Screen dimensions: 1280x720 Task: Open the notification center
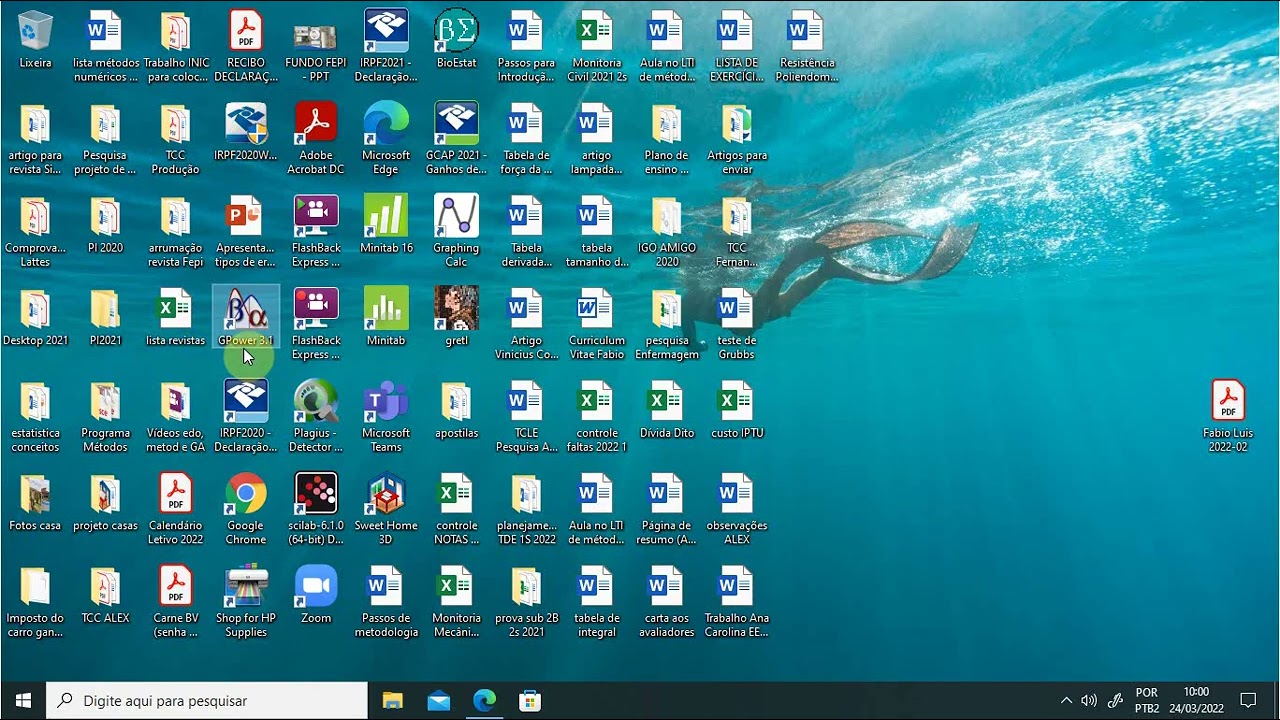tap(1248, 701)
